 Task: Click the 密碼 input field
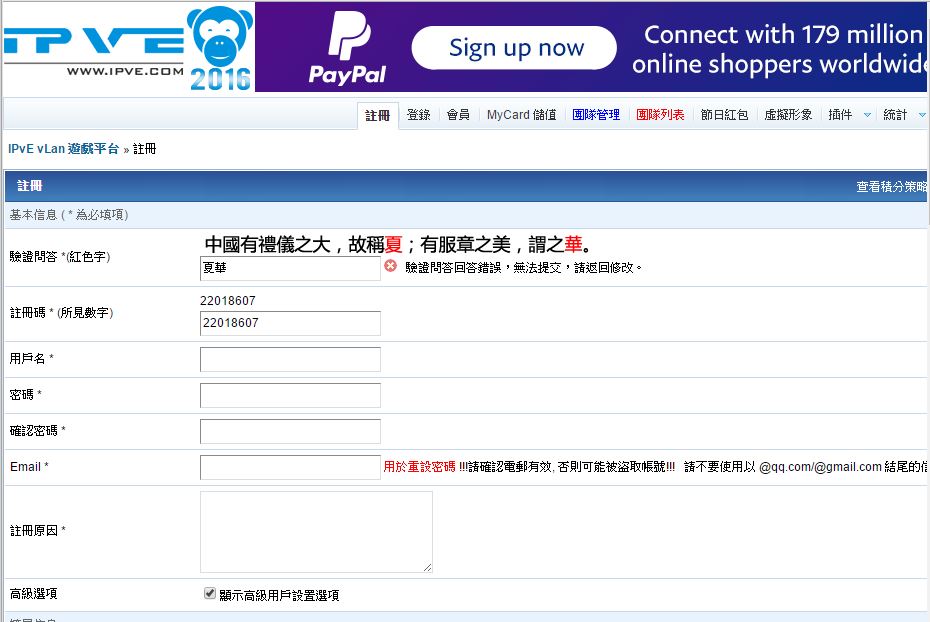pos(290,395)
